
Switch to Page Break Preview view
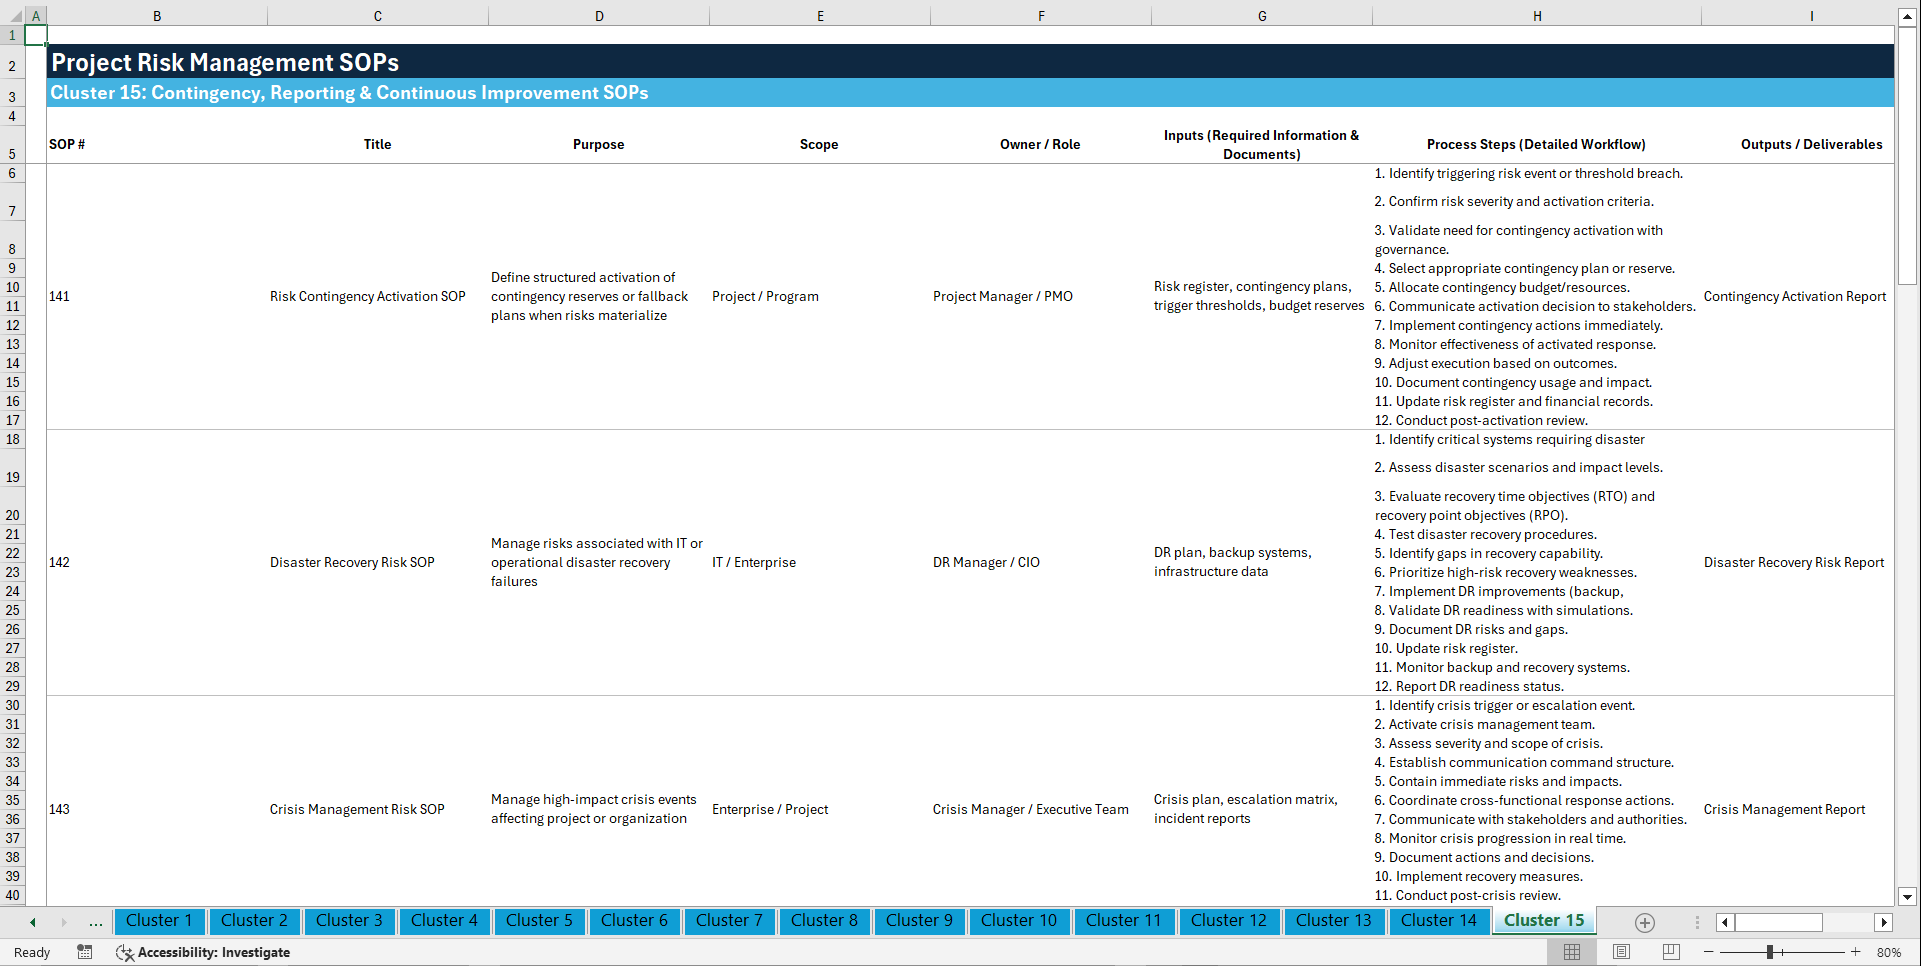[x=1669, y=952]
